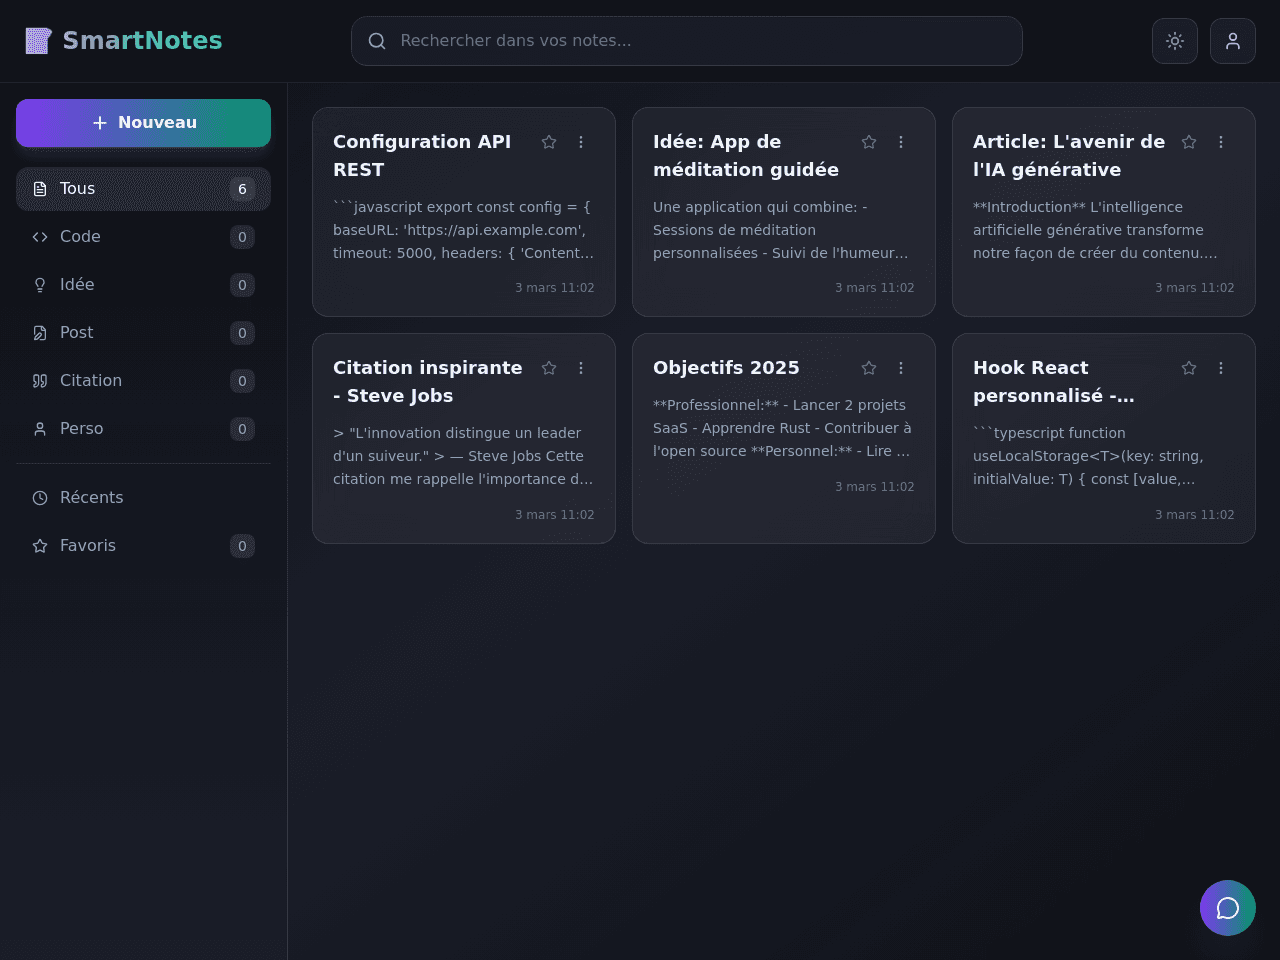Click the date on Objectifs 2025 card
This screenshot has width=1280, height=960.
point(875,487)
